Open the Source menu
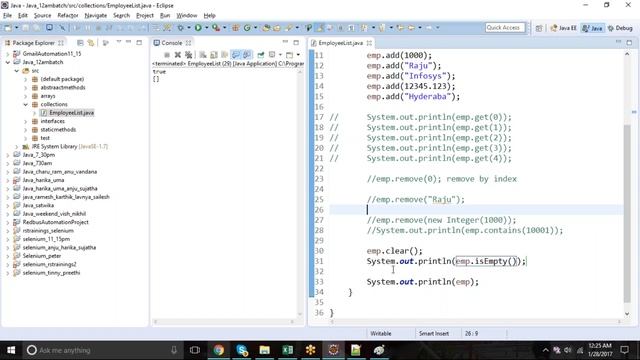640x360 pixels. click(42, 16)
